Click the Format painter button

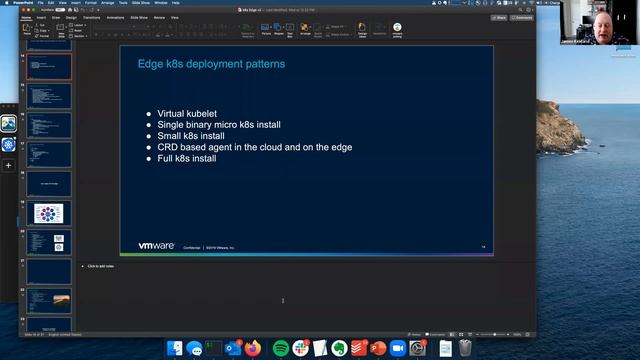42,36
